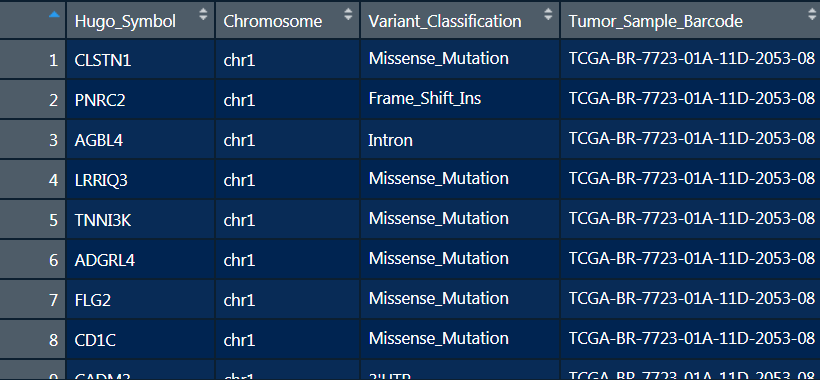The width and height of the screenshot is (820, 380).
Task: Click the Intron classification cell
Action: (460, 140)
